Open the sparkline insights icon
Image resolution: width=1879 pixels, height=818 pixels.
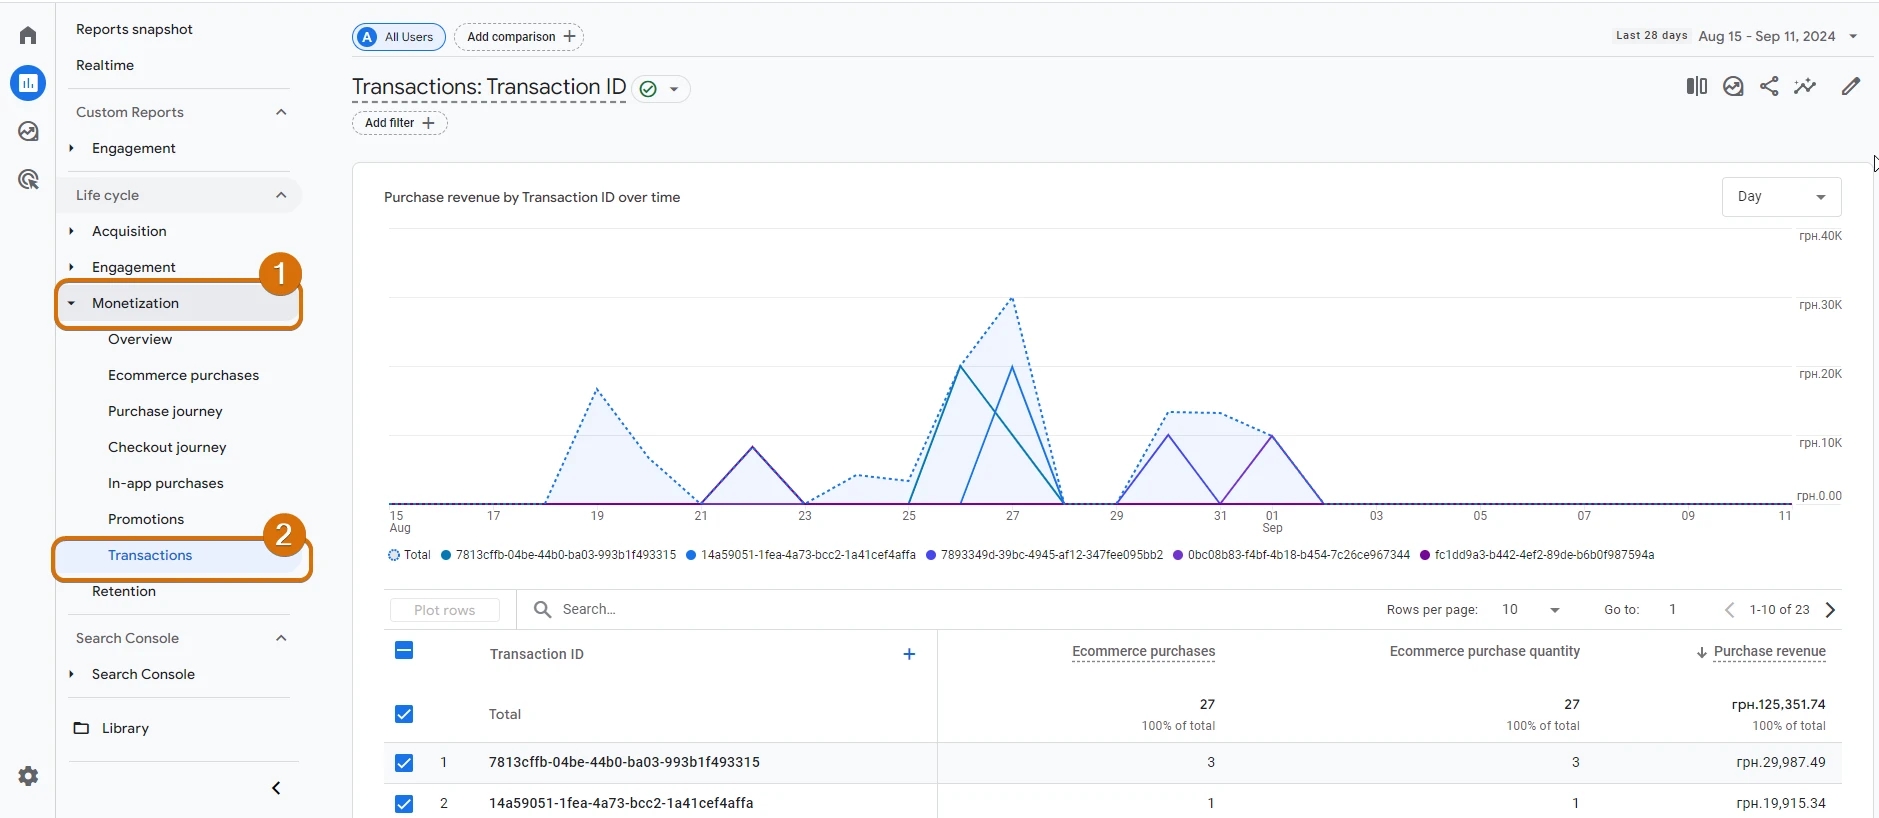(x=1805, y=86)
